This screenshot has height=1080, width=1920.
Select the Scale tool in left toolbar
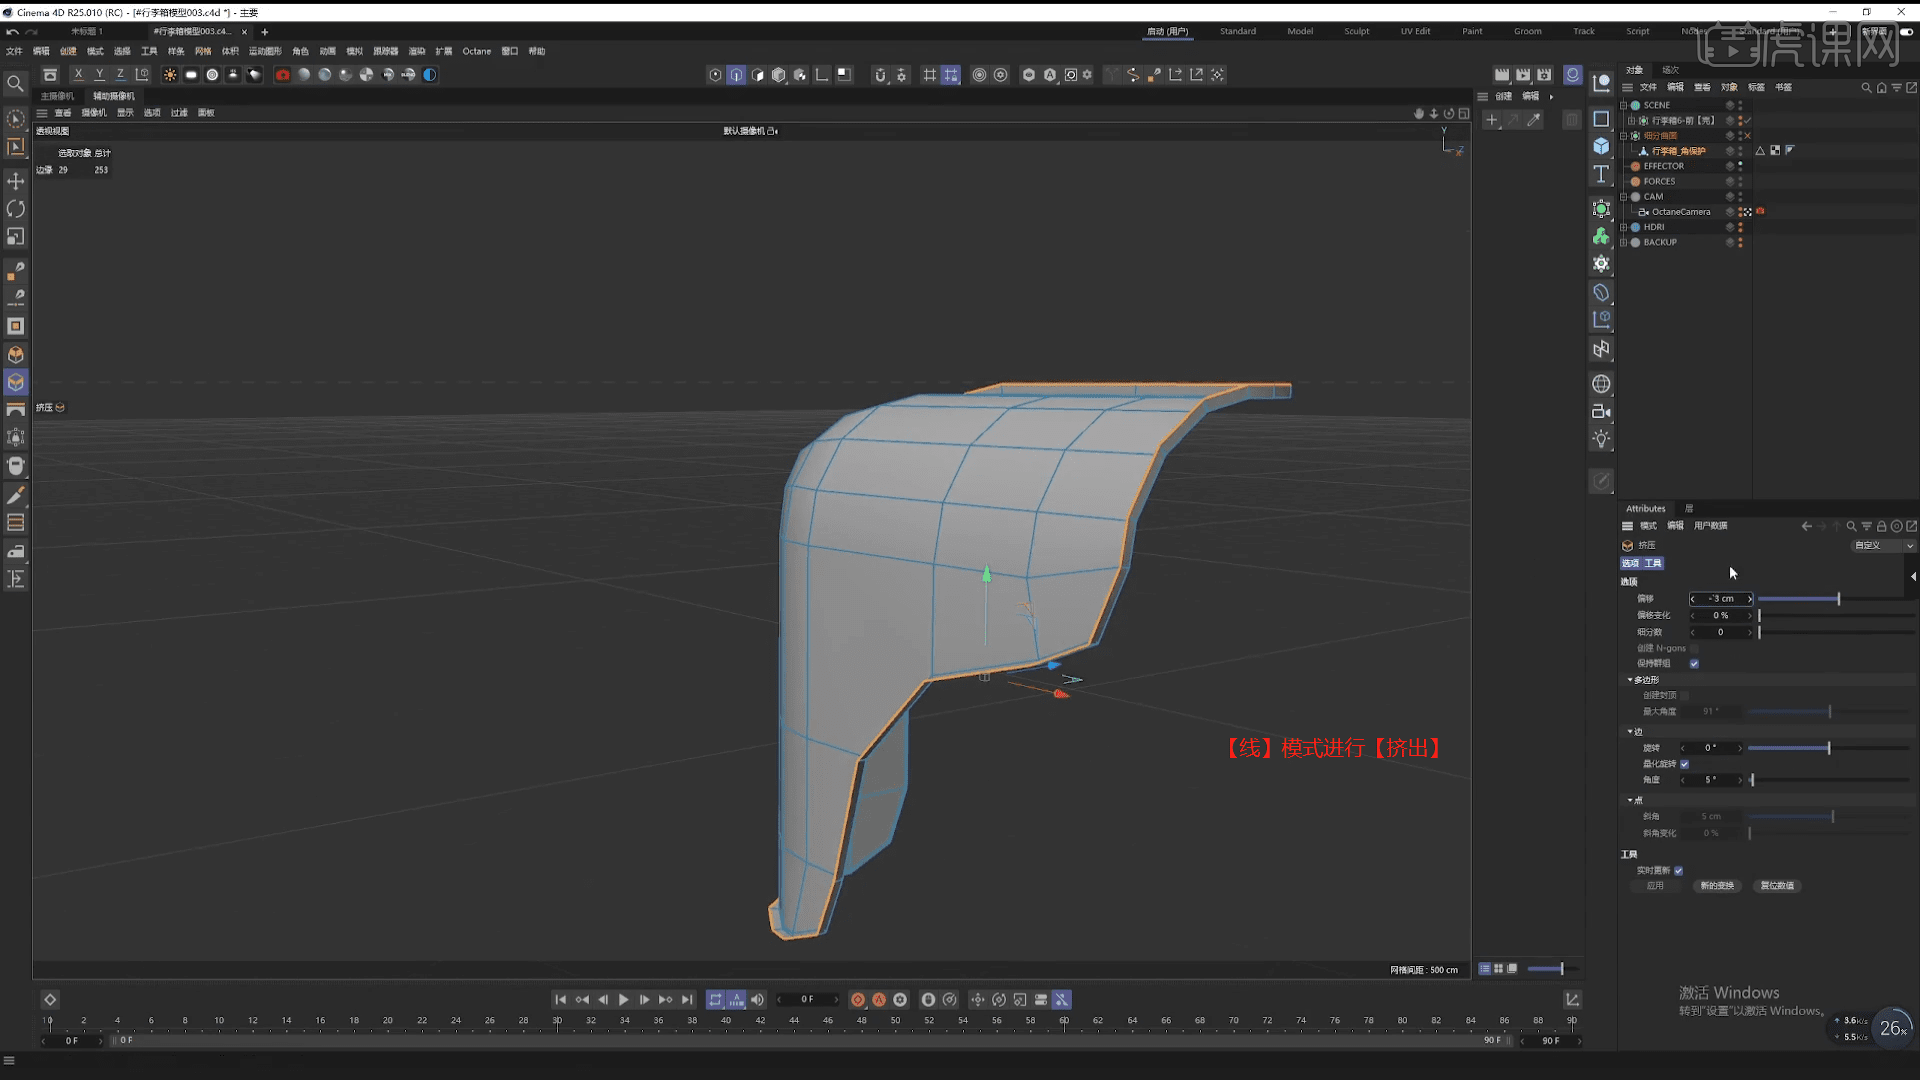pos(15,237)
